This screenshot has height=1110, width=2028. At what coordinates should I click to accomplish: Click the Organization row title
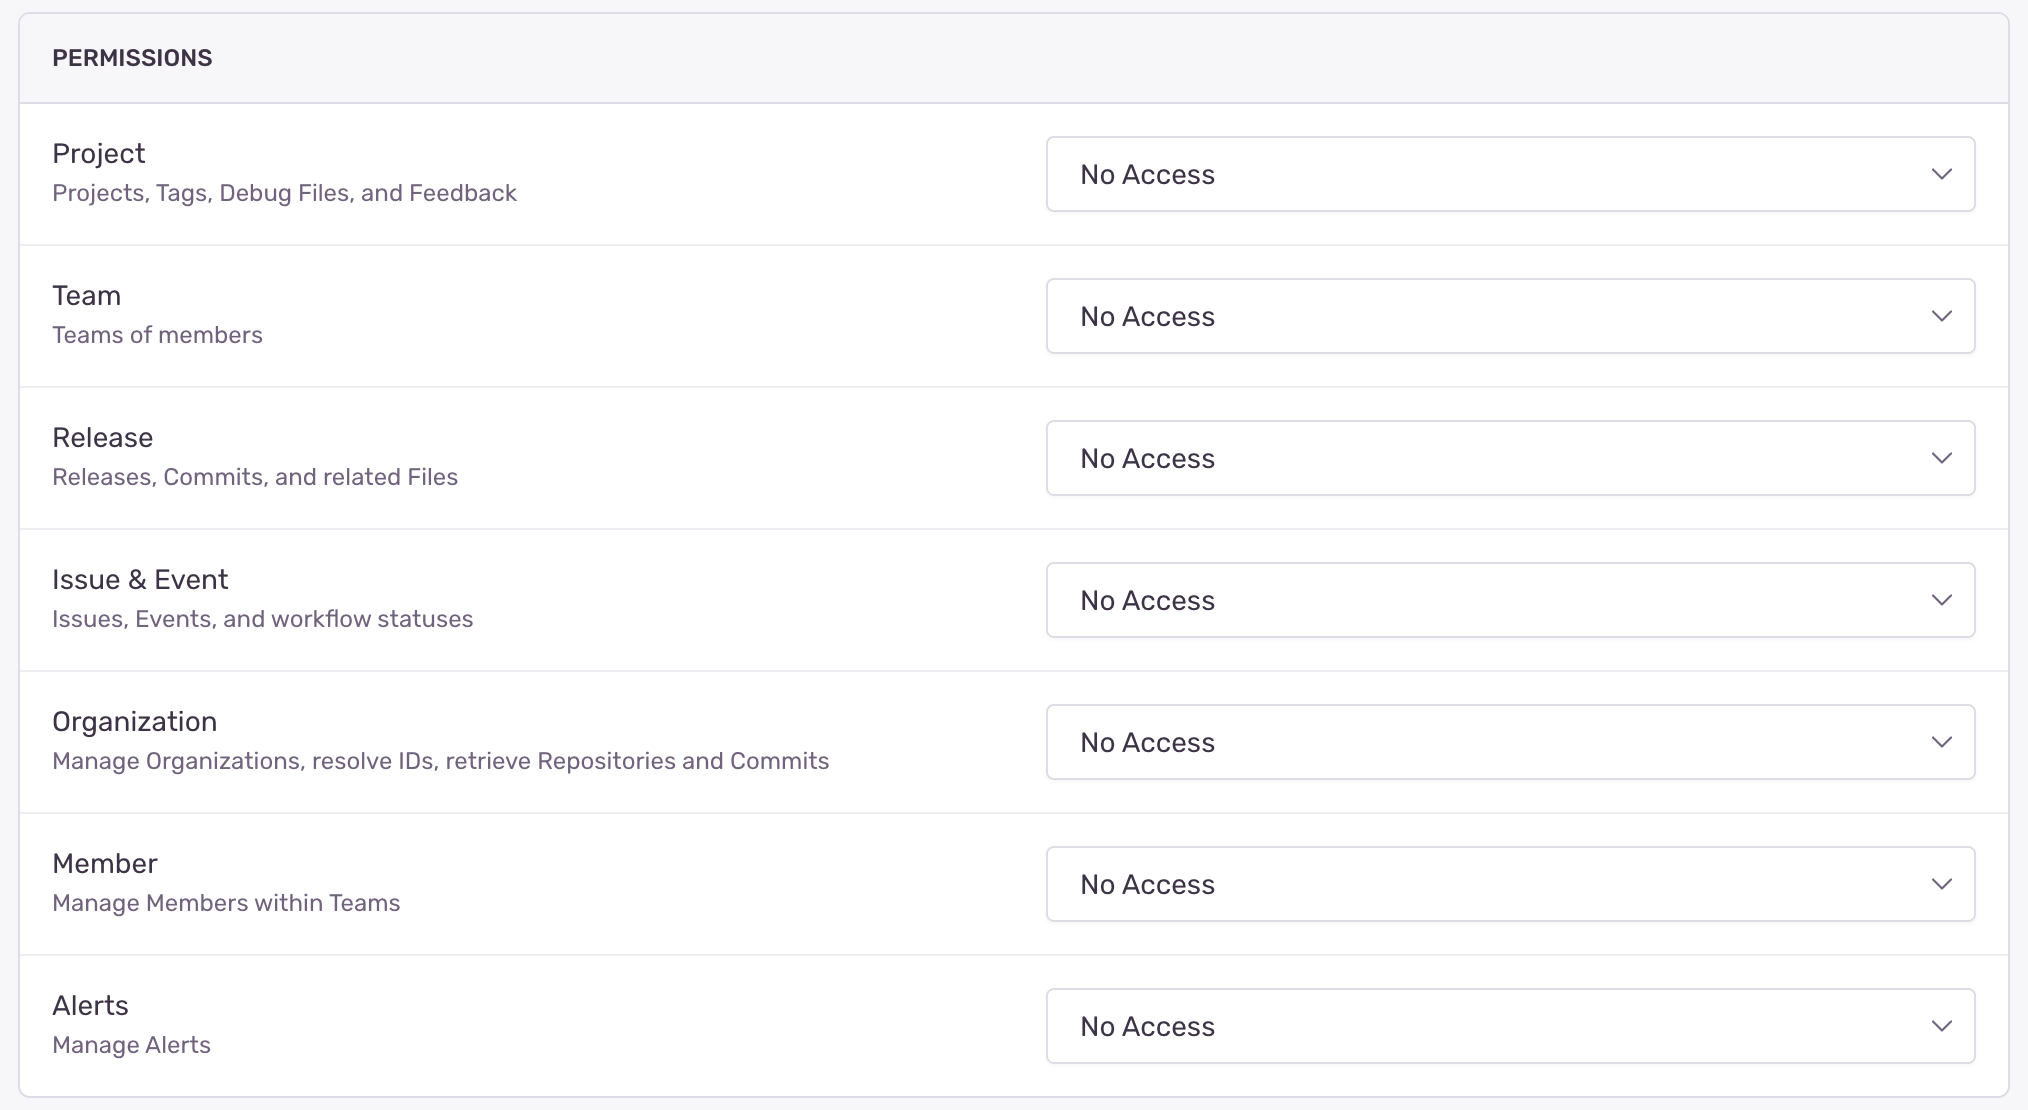click(x=134, y=722)
